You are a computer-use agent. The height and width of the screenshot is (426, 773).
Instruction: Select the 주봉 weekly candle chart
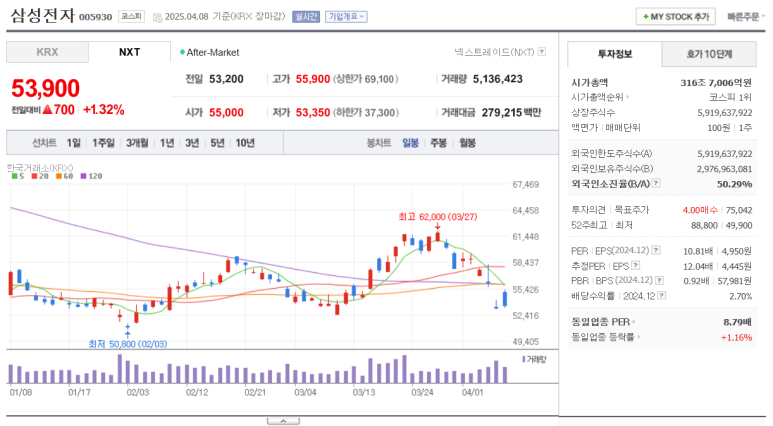(x=438, y=143)
